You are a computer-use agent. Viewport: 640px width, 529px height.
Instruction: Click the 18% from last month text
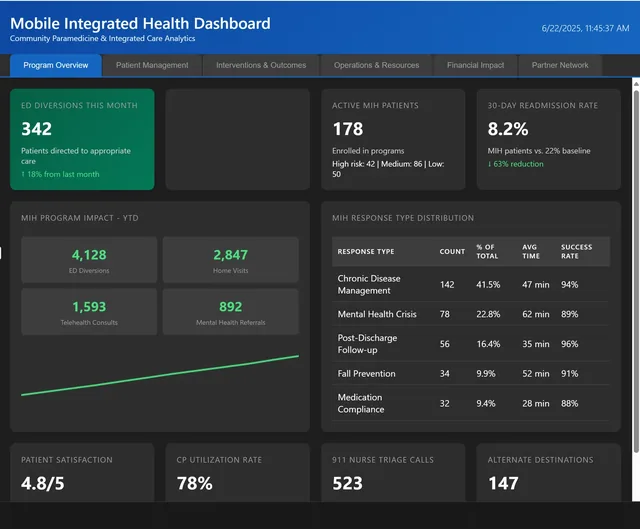pyautogui.click(x=60, y=174)
